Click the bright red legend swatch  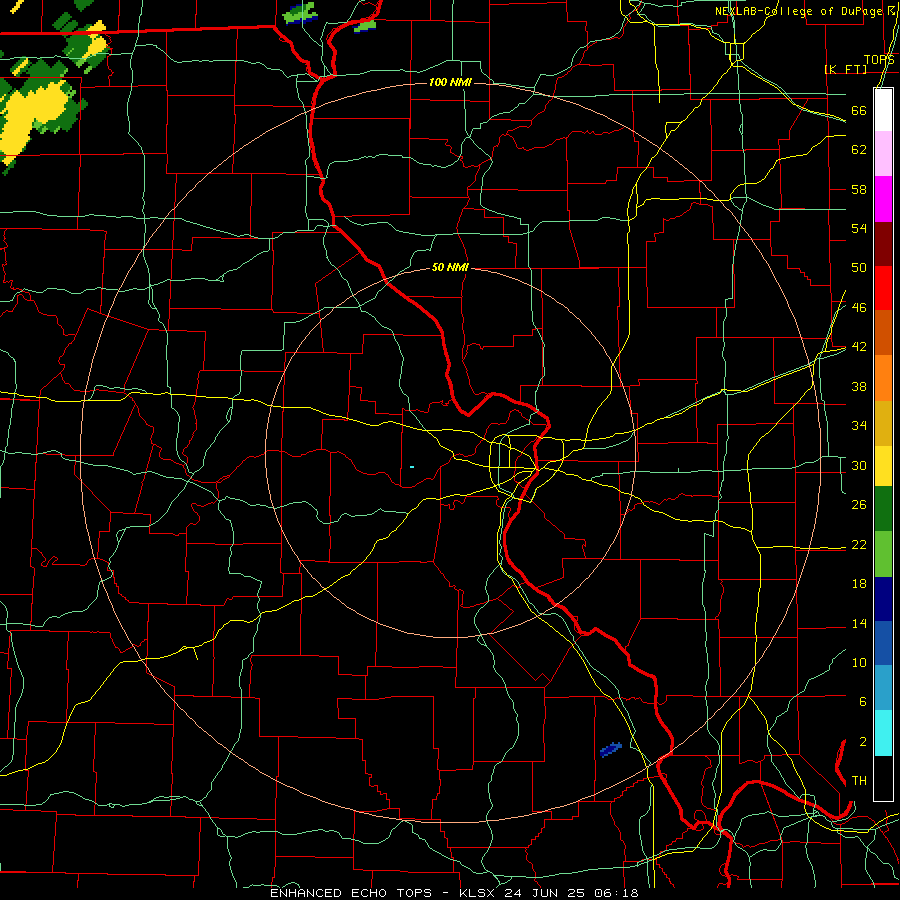(883, 289)
